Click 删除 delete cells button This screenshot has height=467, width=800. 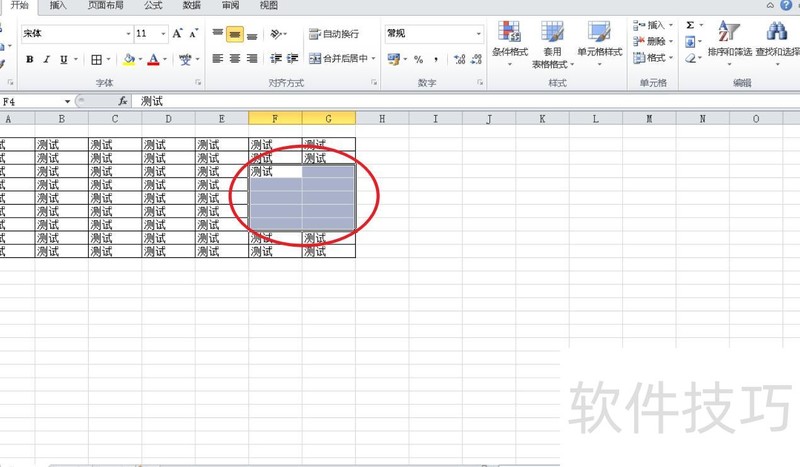tap(653, 41)
